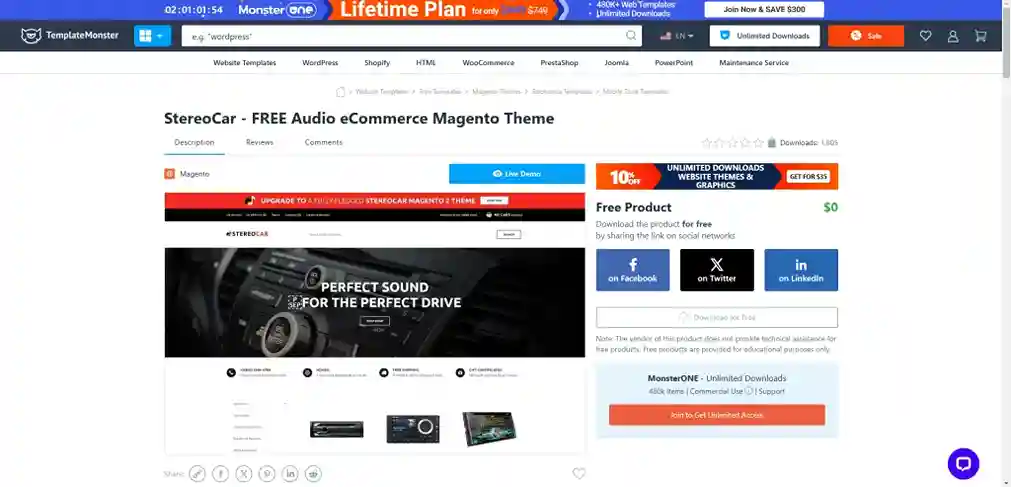Click the Unlimited Downloads header button
The height and width of the screenshot is (487, 1011).
click(x=765, y=36)
